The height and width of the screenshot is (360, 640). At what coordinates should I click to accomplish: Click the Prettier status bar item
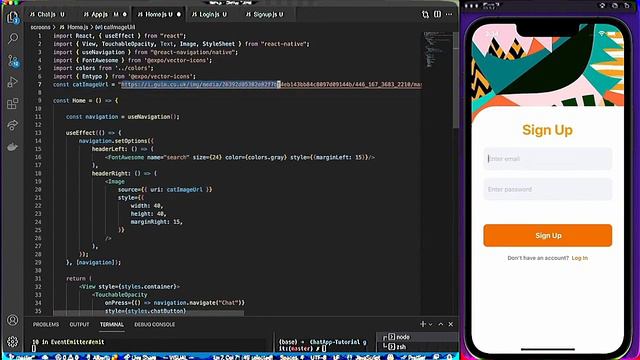(414, 357)
